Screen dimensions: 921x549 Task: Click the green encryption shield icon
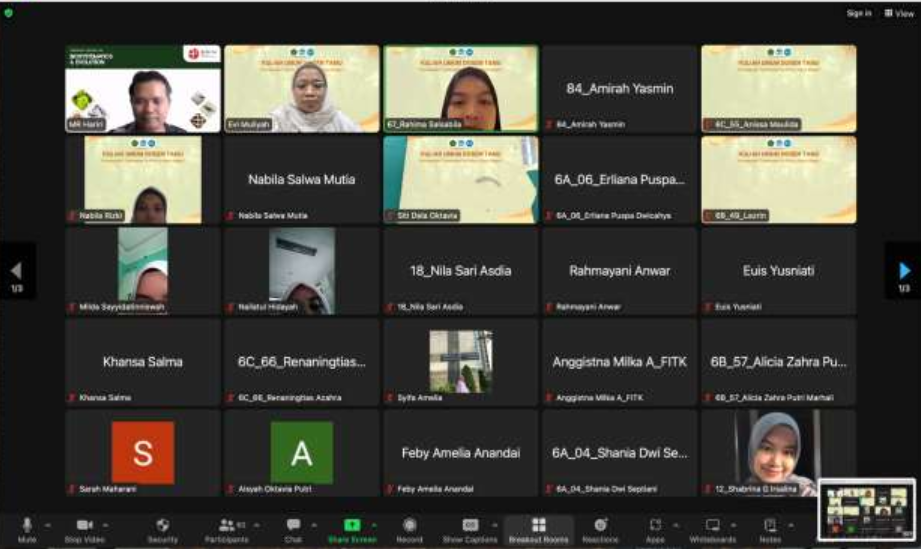[x=9, y=13]
